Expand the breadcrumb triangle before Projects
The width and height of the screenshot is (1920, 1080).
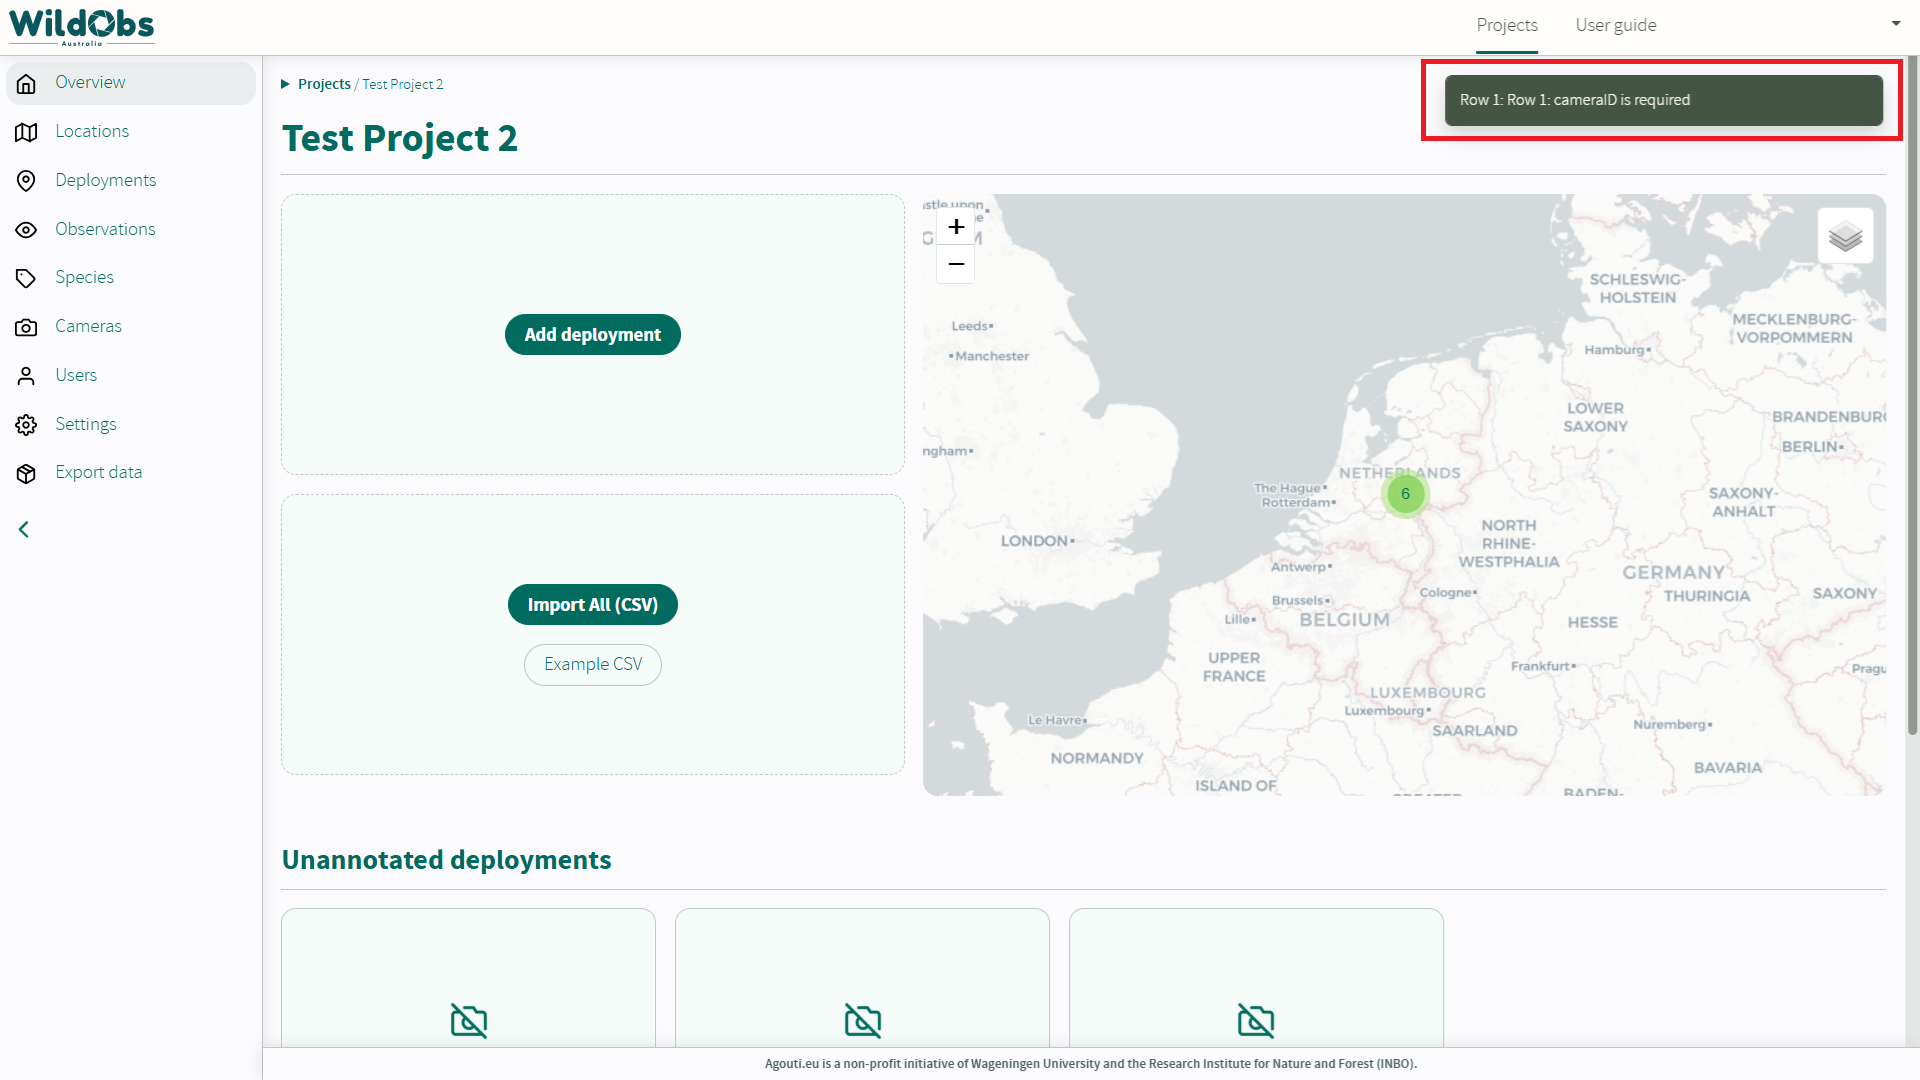pos(285,84)
